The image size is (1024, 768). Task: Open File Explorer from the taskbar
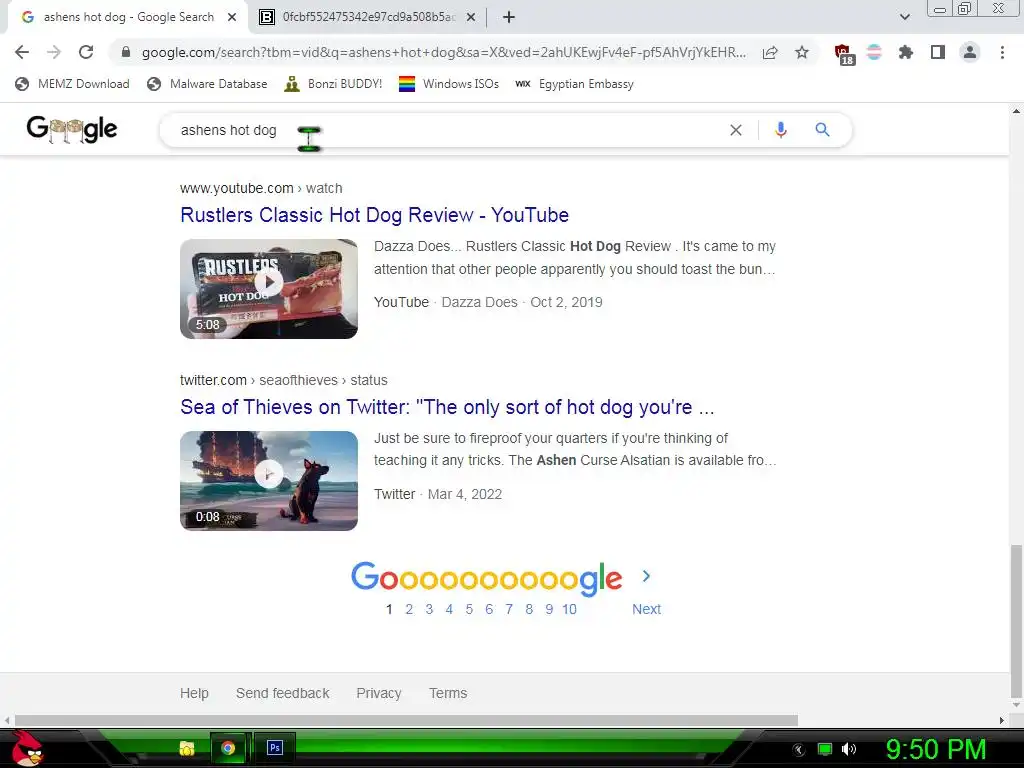click(x=187, y=748)
